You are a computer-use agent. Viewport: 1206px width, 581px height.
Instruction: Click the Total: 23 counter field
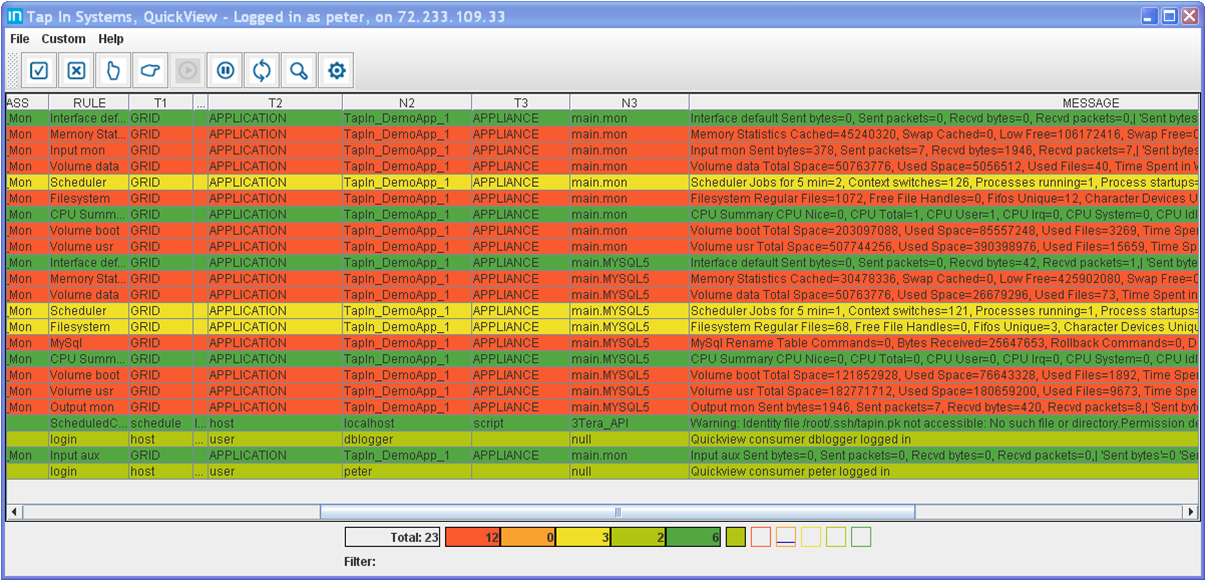[394, 537]
